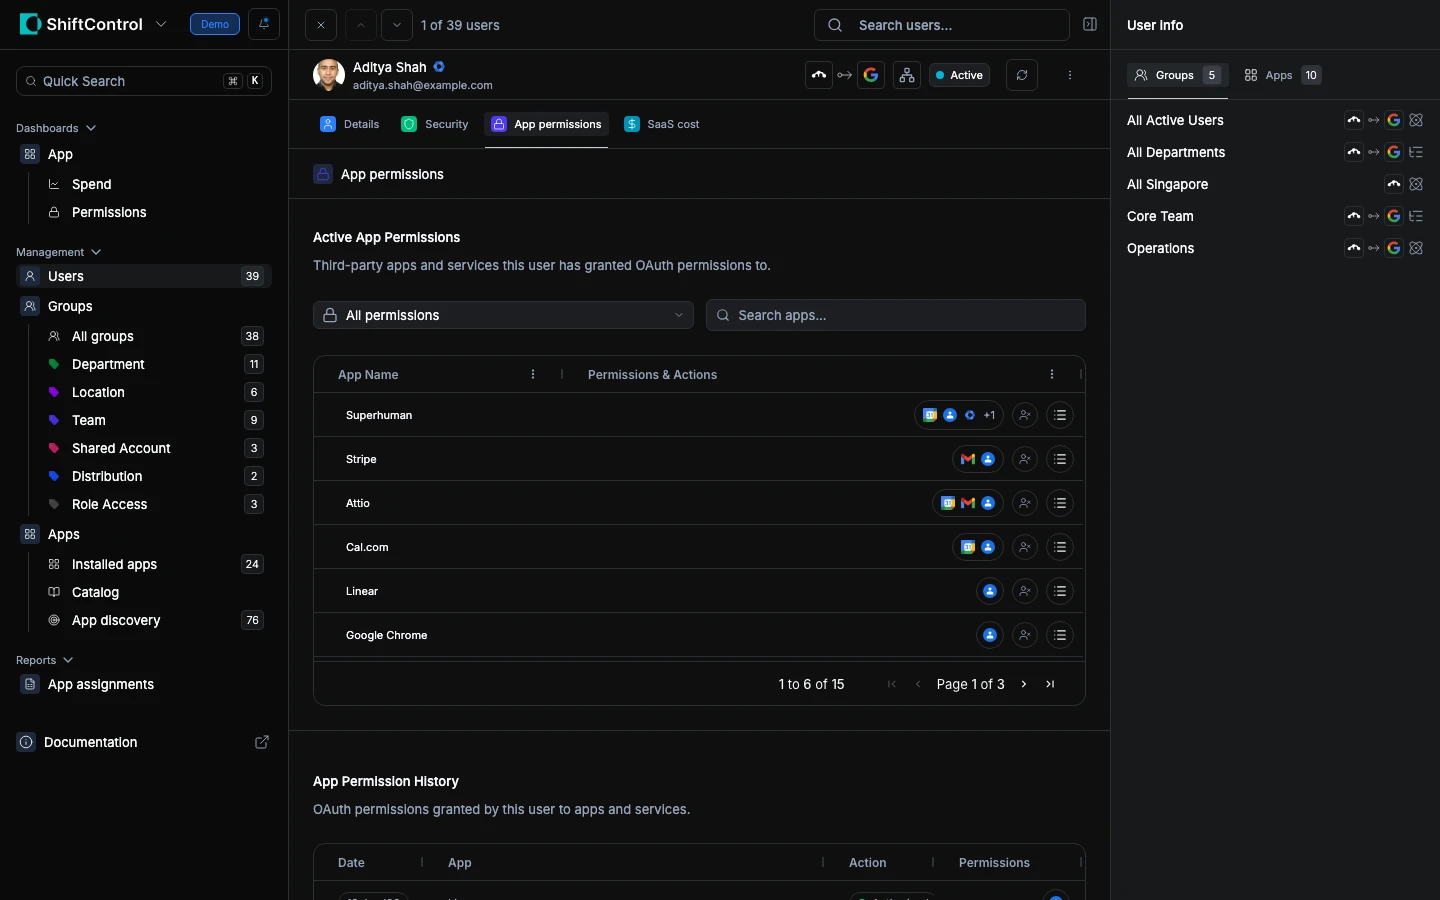
Task: Click the Google Chrome users icon
Action: pyautogui.click(x=1025, y=635)
